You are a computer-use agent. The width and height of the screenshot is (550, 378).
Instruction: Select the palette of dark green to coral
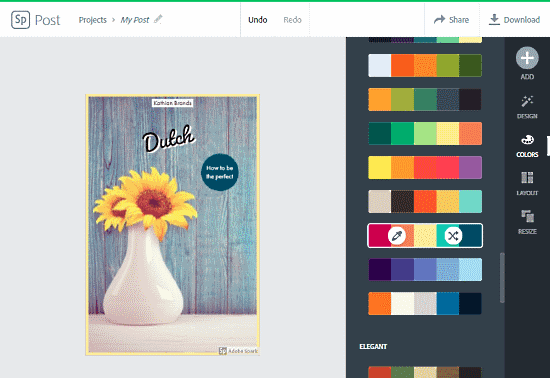(425, 134)
